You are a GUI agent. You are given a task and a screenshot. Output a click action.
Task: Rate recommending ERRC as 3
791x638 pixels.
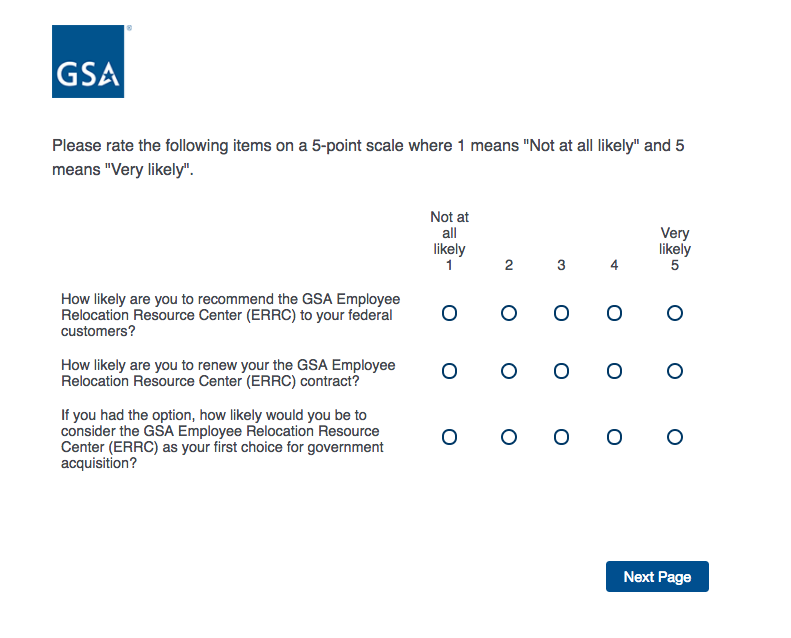click(x=561, y=313)
